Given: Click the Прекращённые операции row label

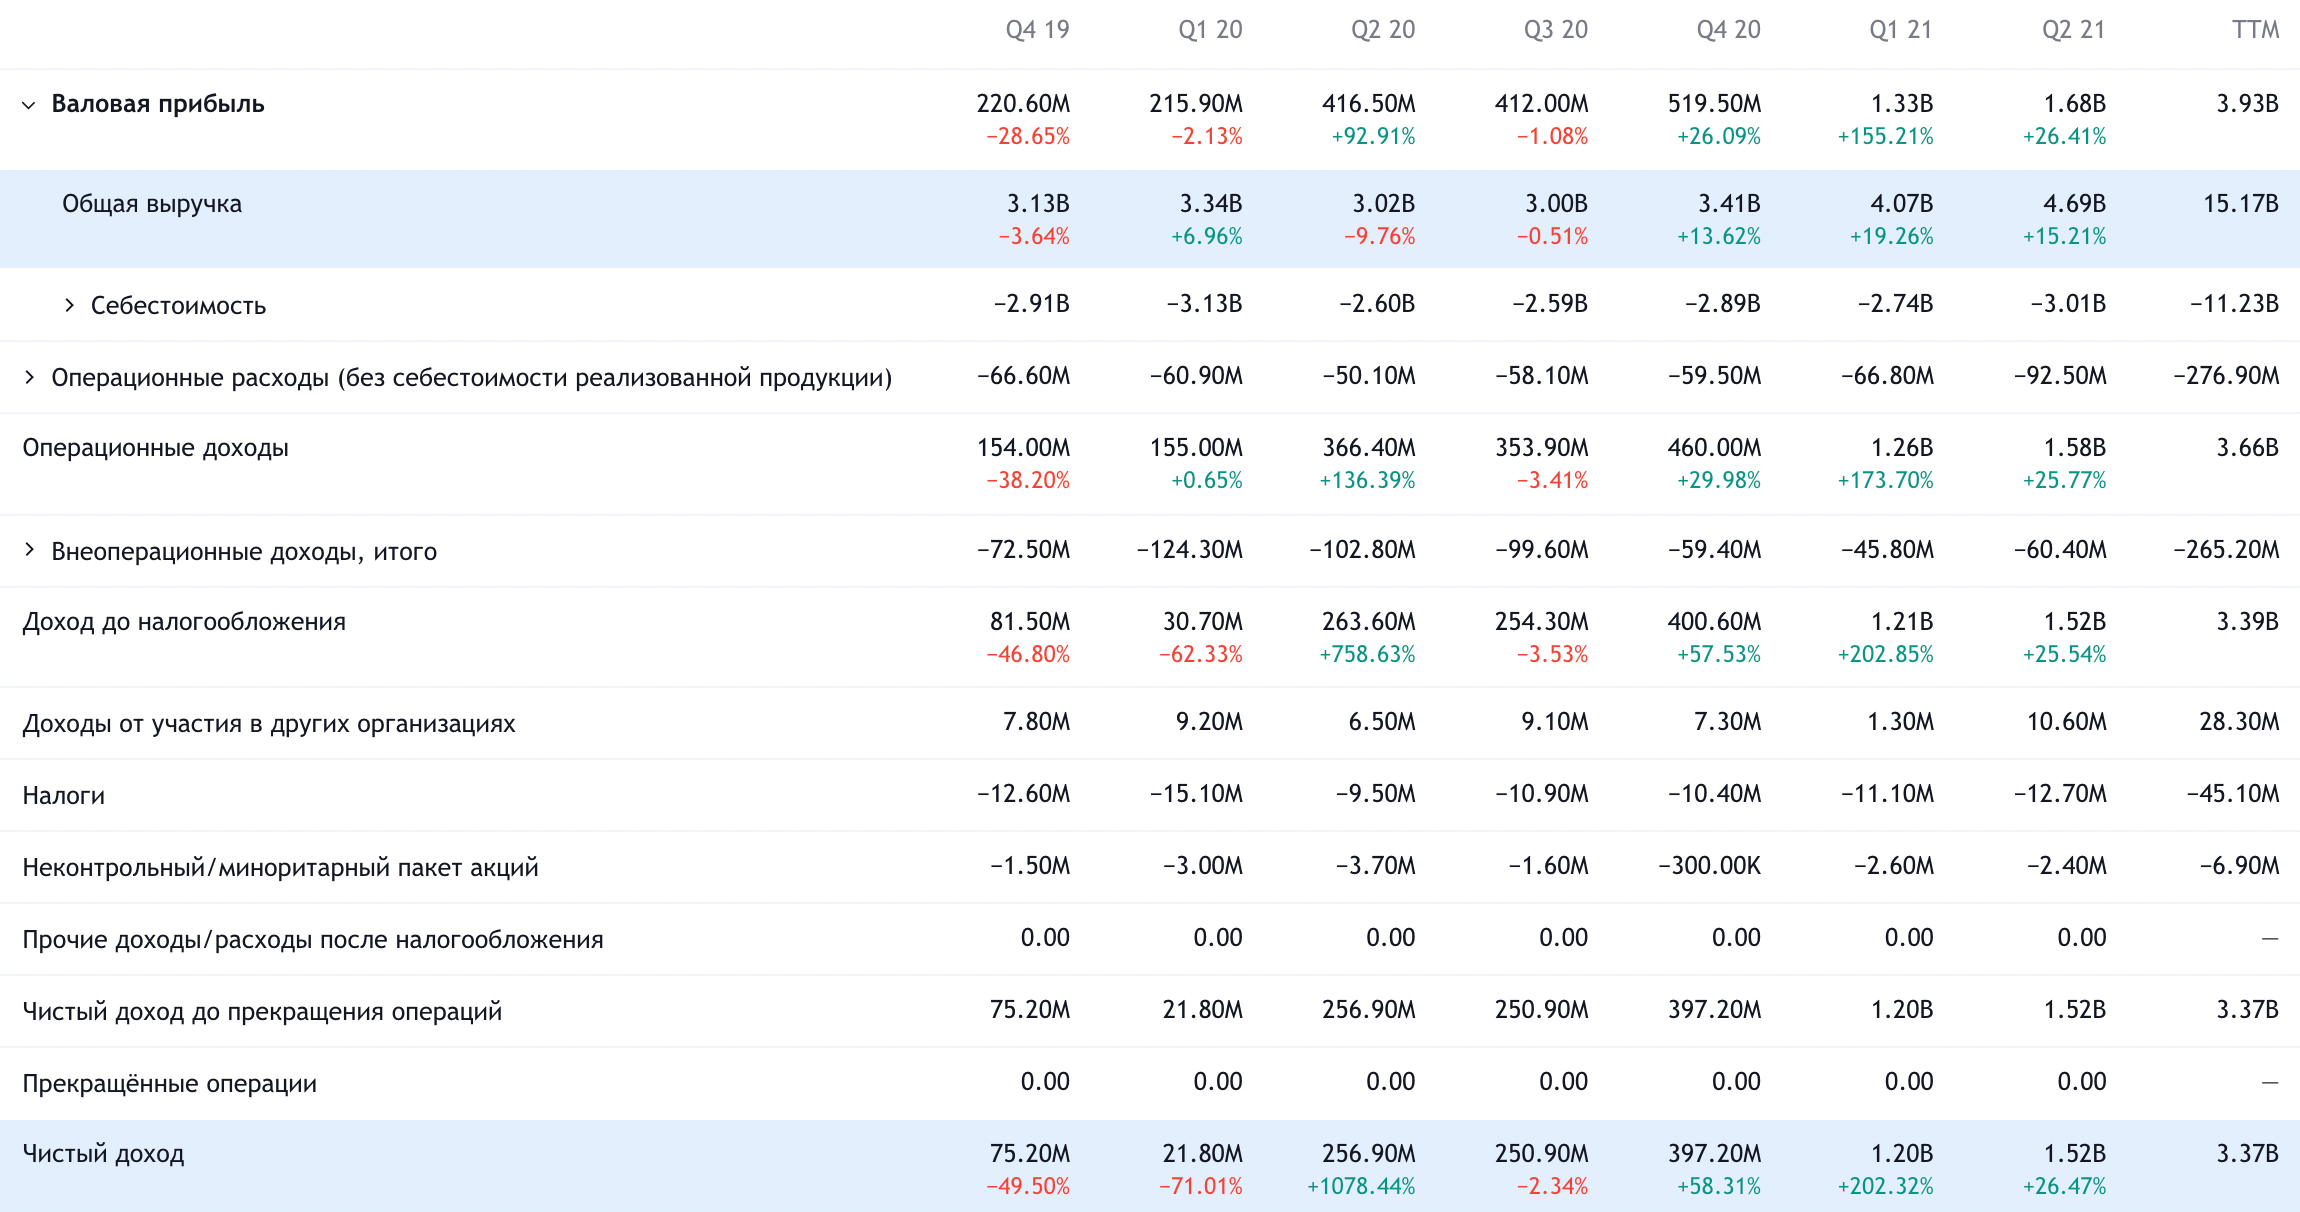Looking at the screenshot, I should click(x=169, y=1083).
